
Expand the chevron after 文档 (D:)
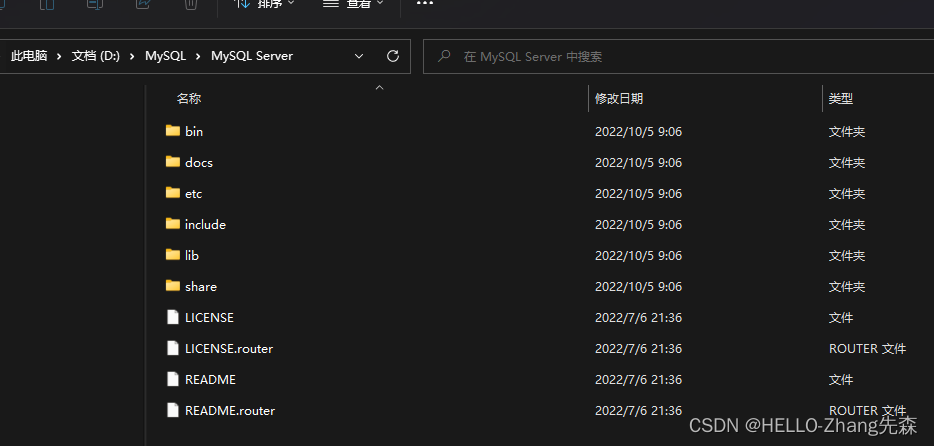(x=133, y=57)
